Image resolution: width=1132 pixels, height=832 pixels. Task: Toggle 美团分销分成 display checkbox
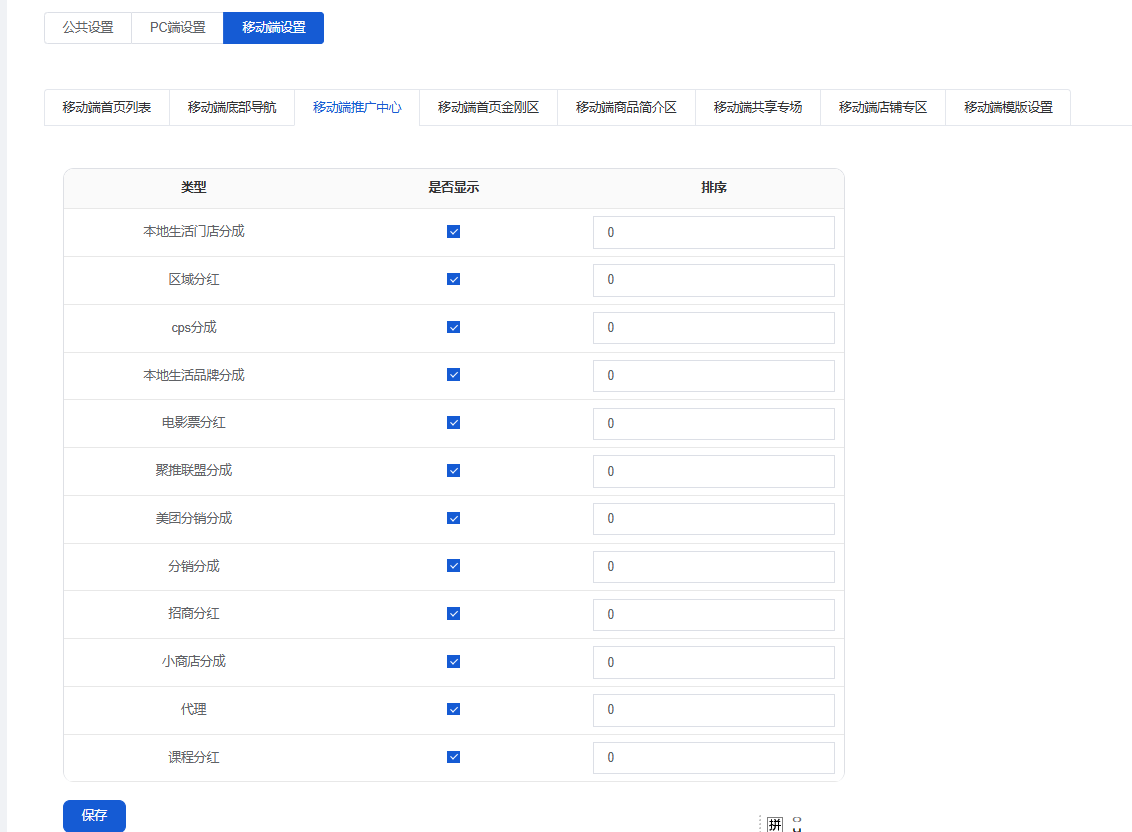click(453, 518)
